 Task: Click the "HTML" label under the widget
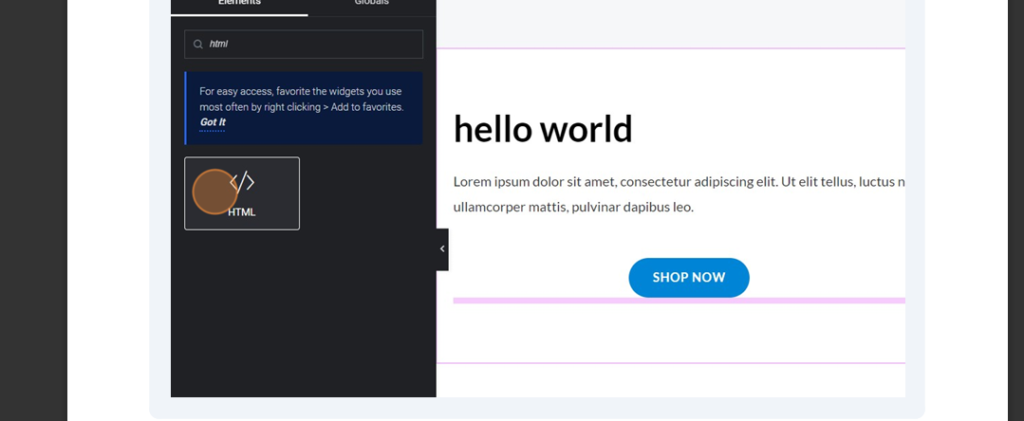point(242,212)
